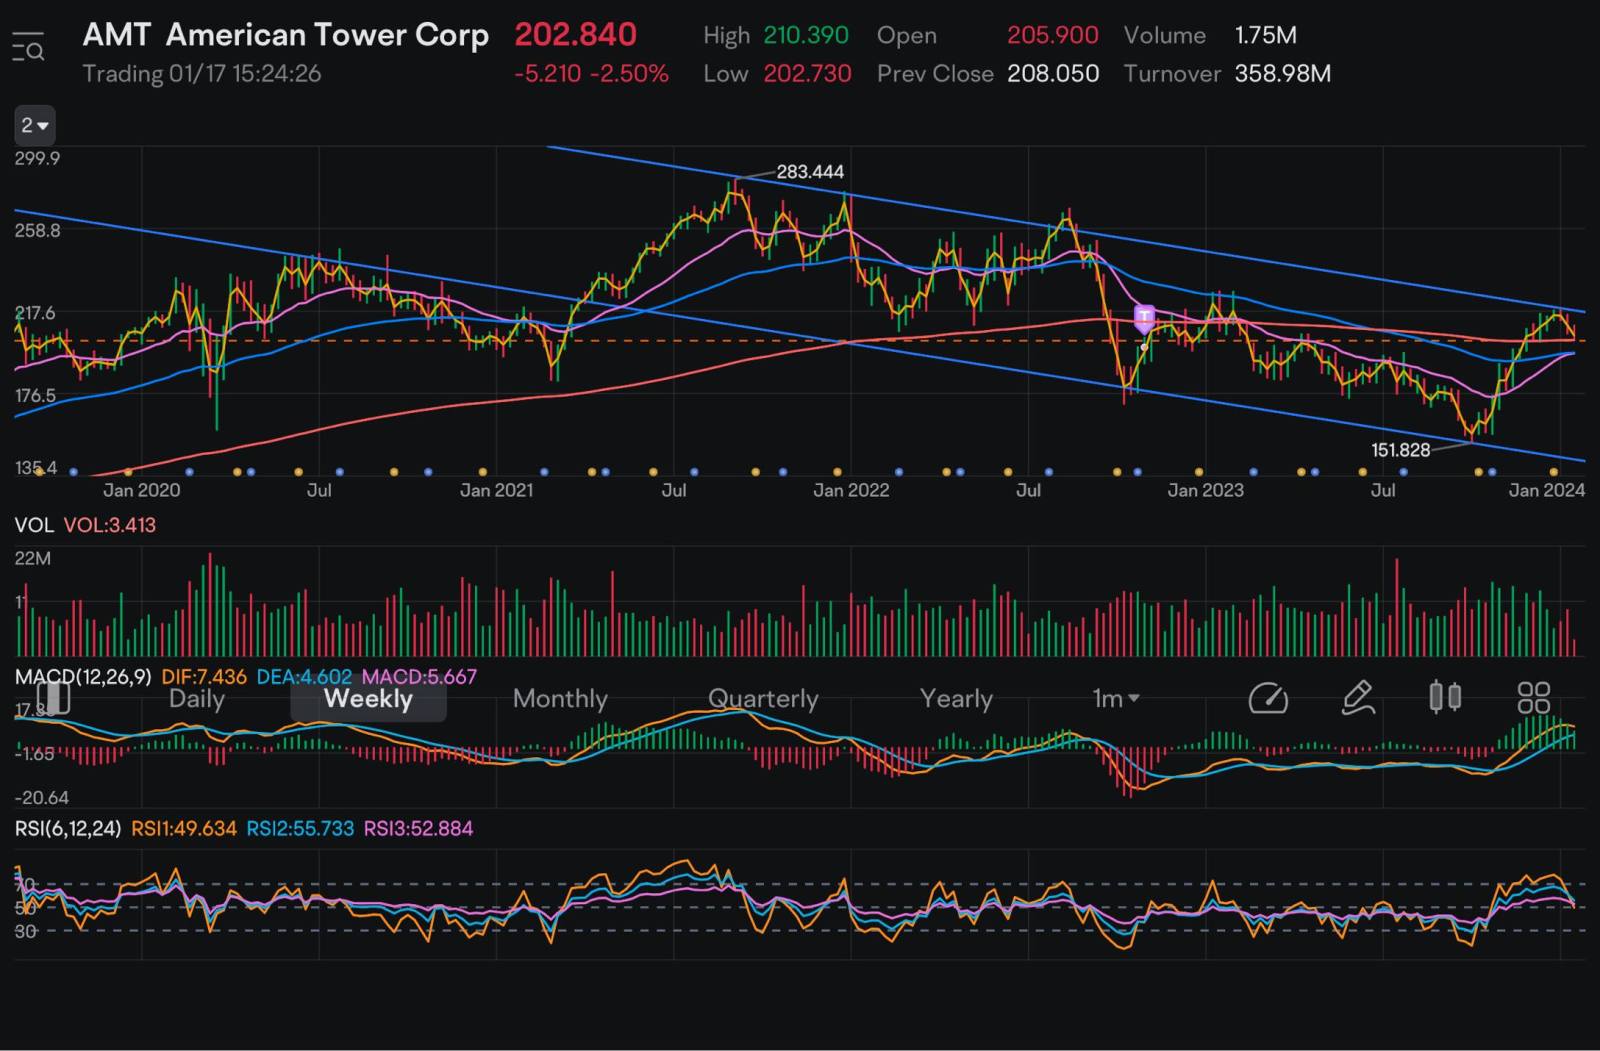Select the pencil drawing tool
The image size is (1600, 1051).
click(1357, 697)
